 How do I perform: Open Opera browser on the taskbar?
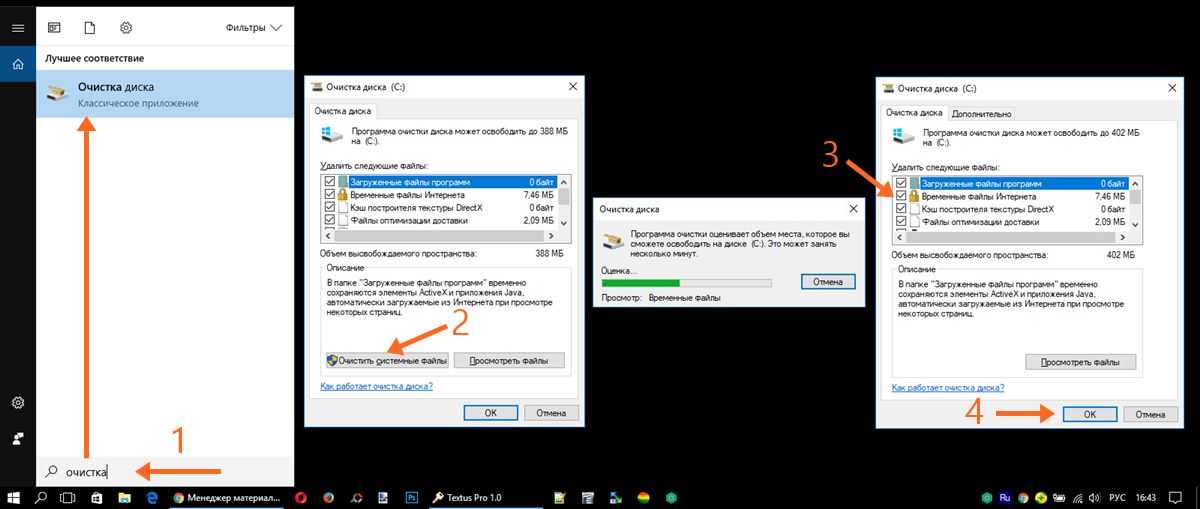(x=302, y=497)
